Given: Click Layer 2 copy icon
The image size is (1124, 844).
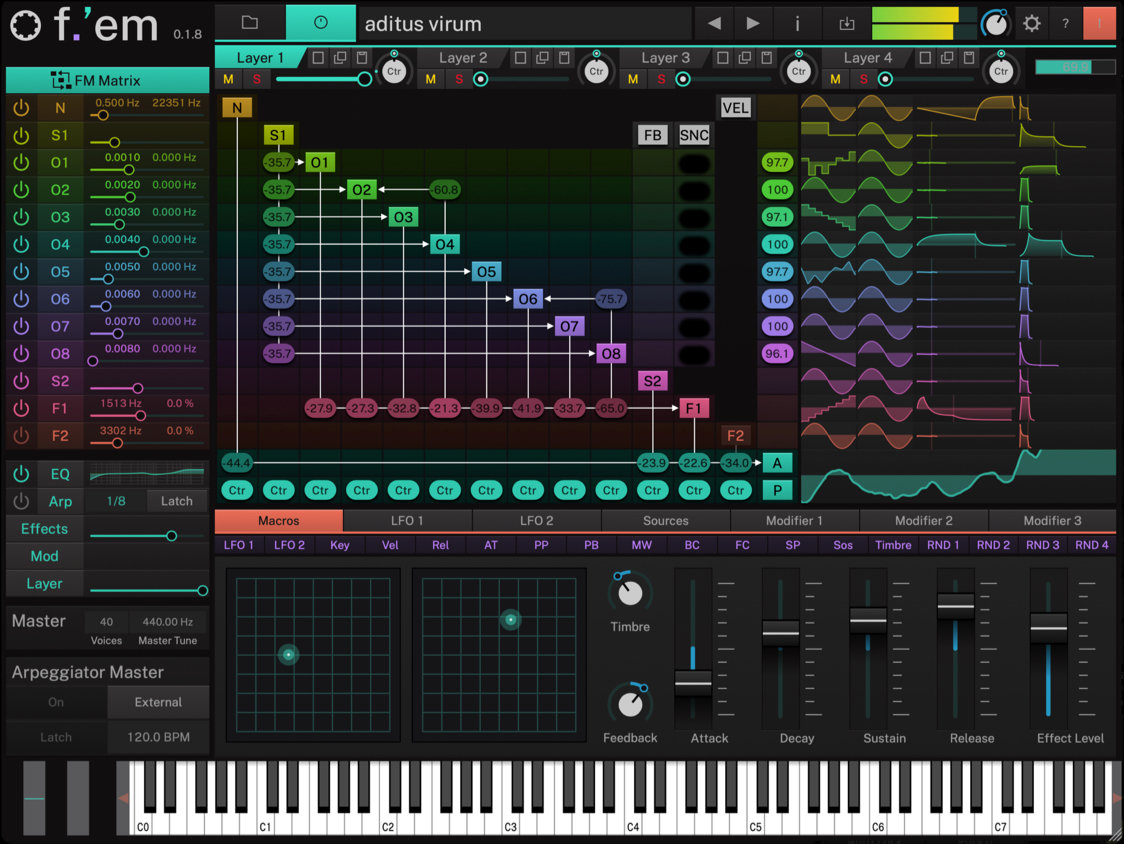Looking at the screenshot, I should (543, 57).
